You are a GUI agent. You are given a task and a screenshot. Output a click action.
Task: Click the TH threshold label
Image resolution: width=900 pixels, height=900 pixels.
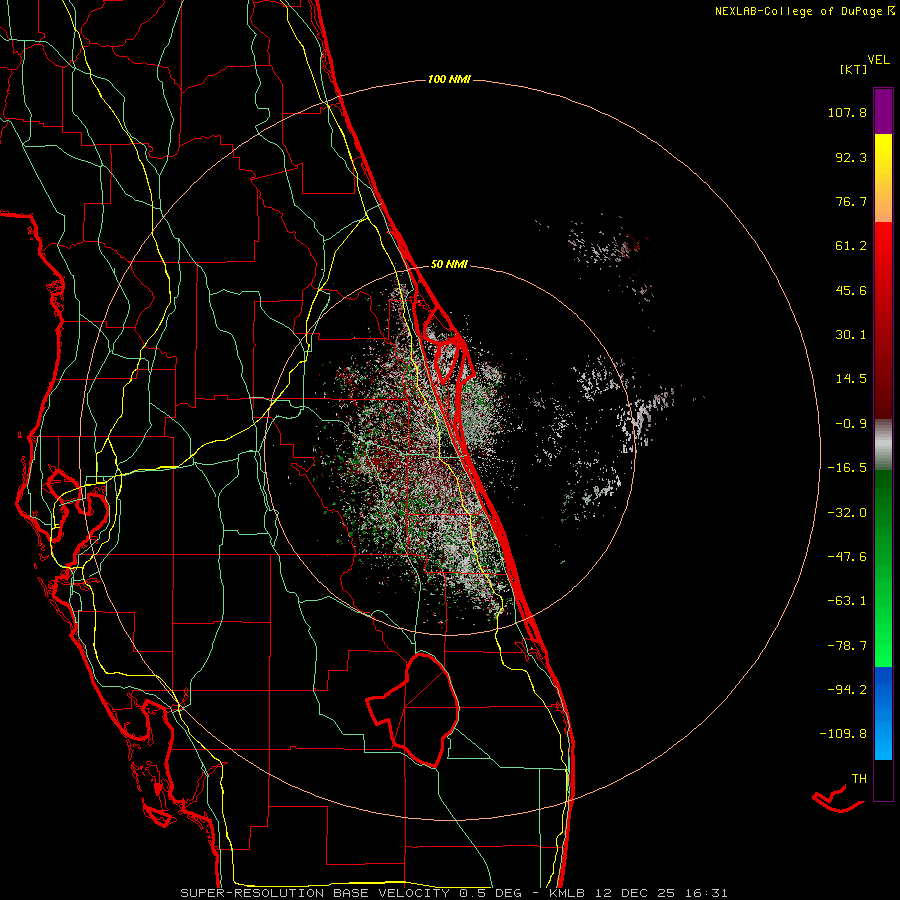859,778
